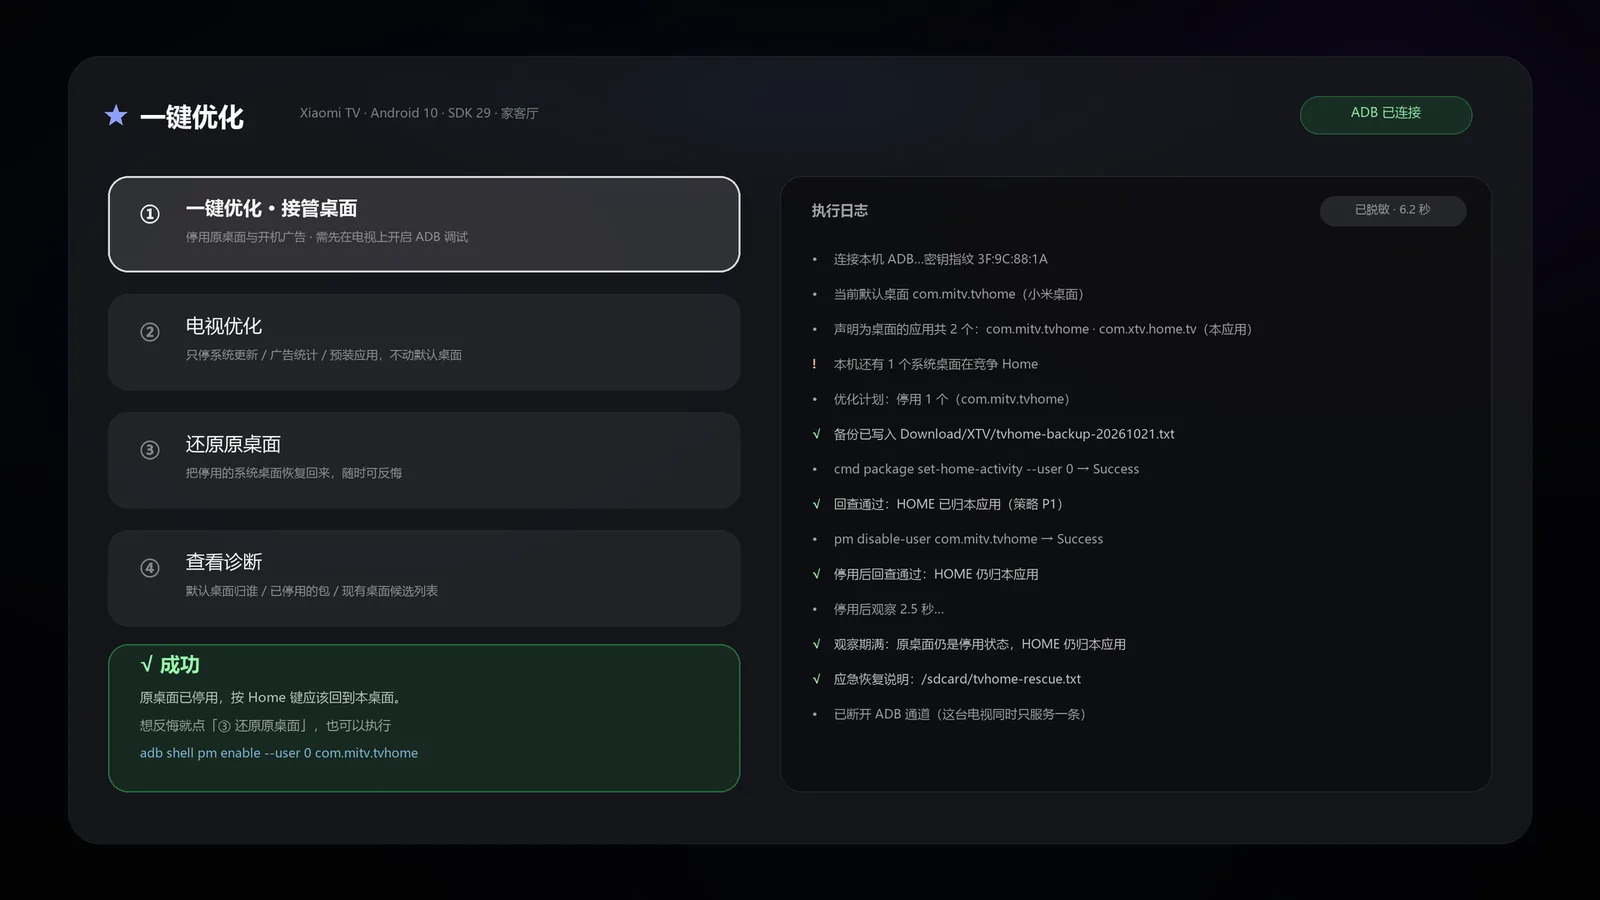This screenshot has width=1600, height=900.
Task: Click log line 连接本机 ADB...密钥指纹
Action: pos(940,259)
